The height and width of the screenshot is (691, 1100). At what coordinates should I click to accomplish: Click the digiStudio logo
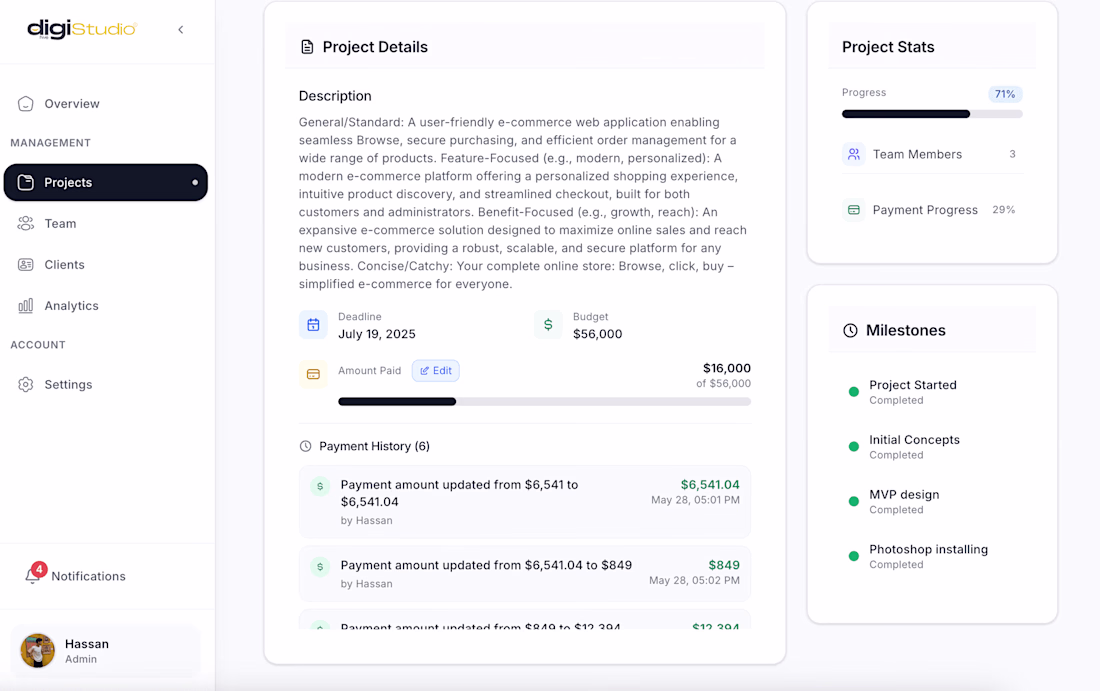82,29
